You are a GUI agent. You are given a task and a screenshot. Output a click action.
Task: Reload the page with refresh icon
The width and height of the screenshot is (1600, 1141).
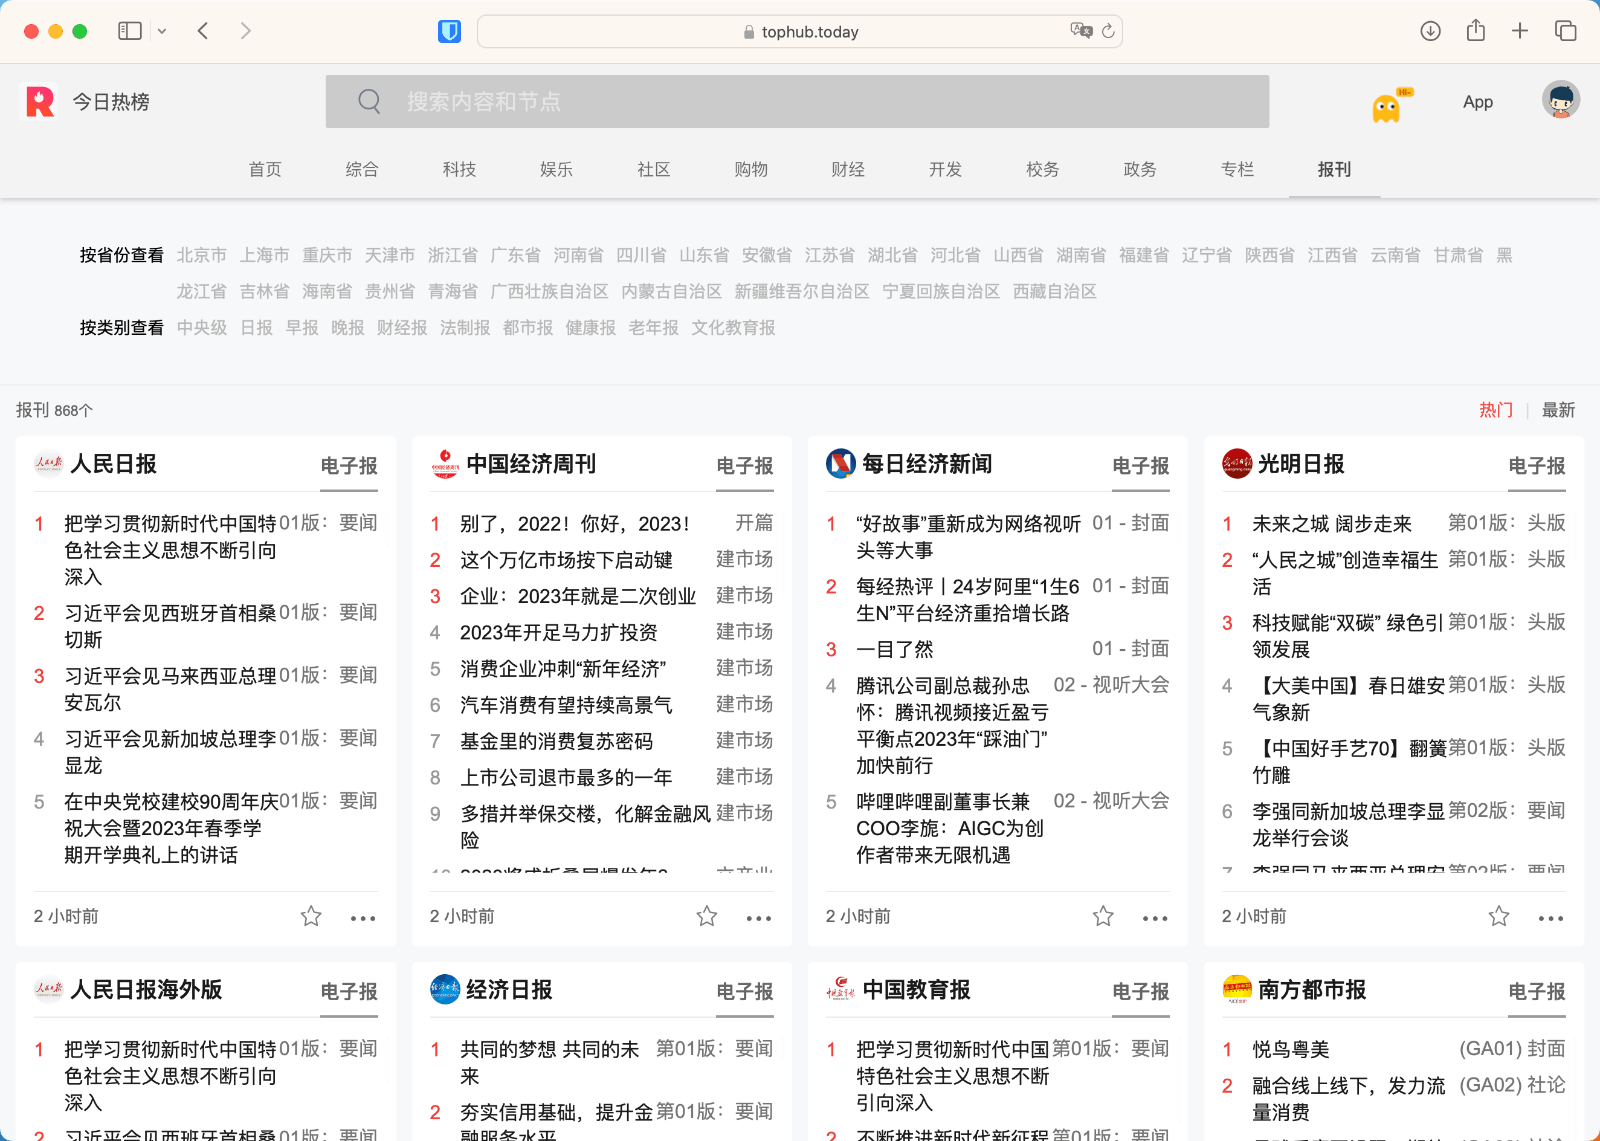[x=1108, y=32]
